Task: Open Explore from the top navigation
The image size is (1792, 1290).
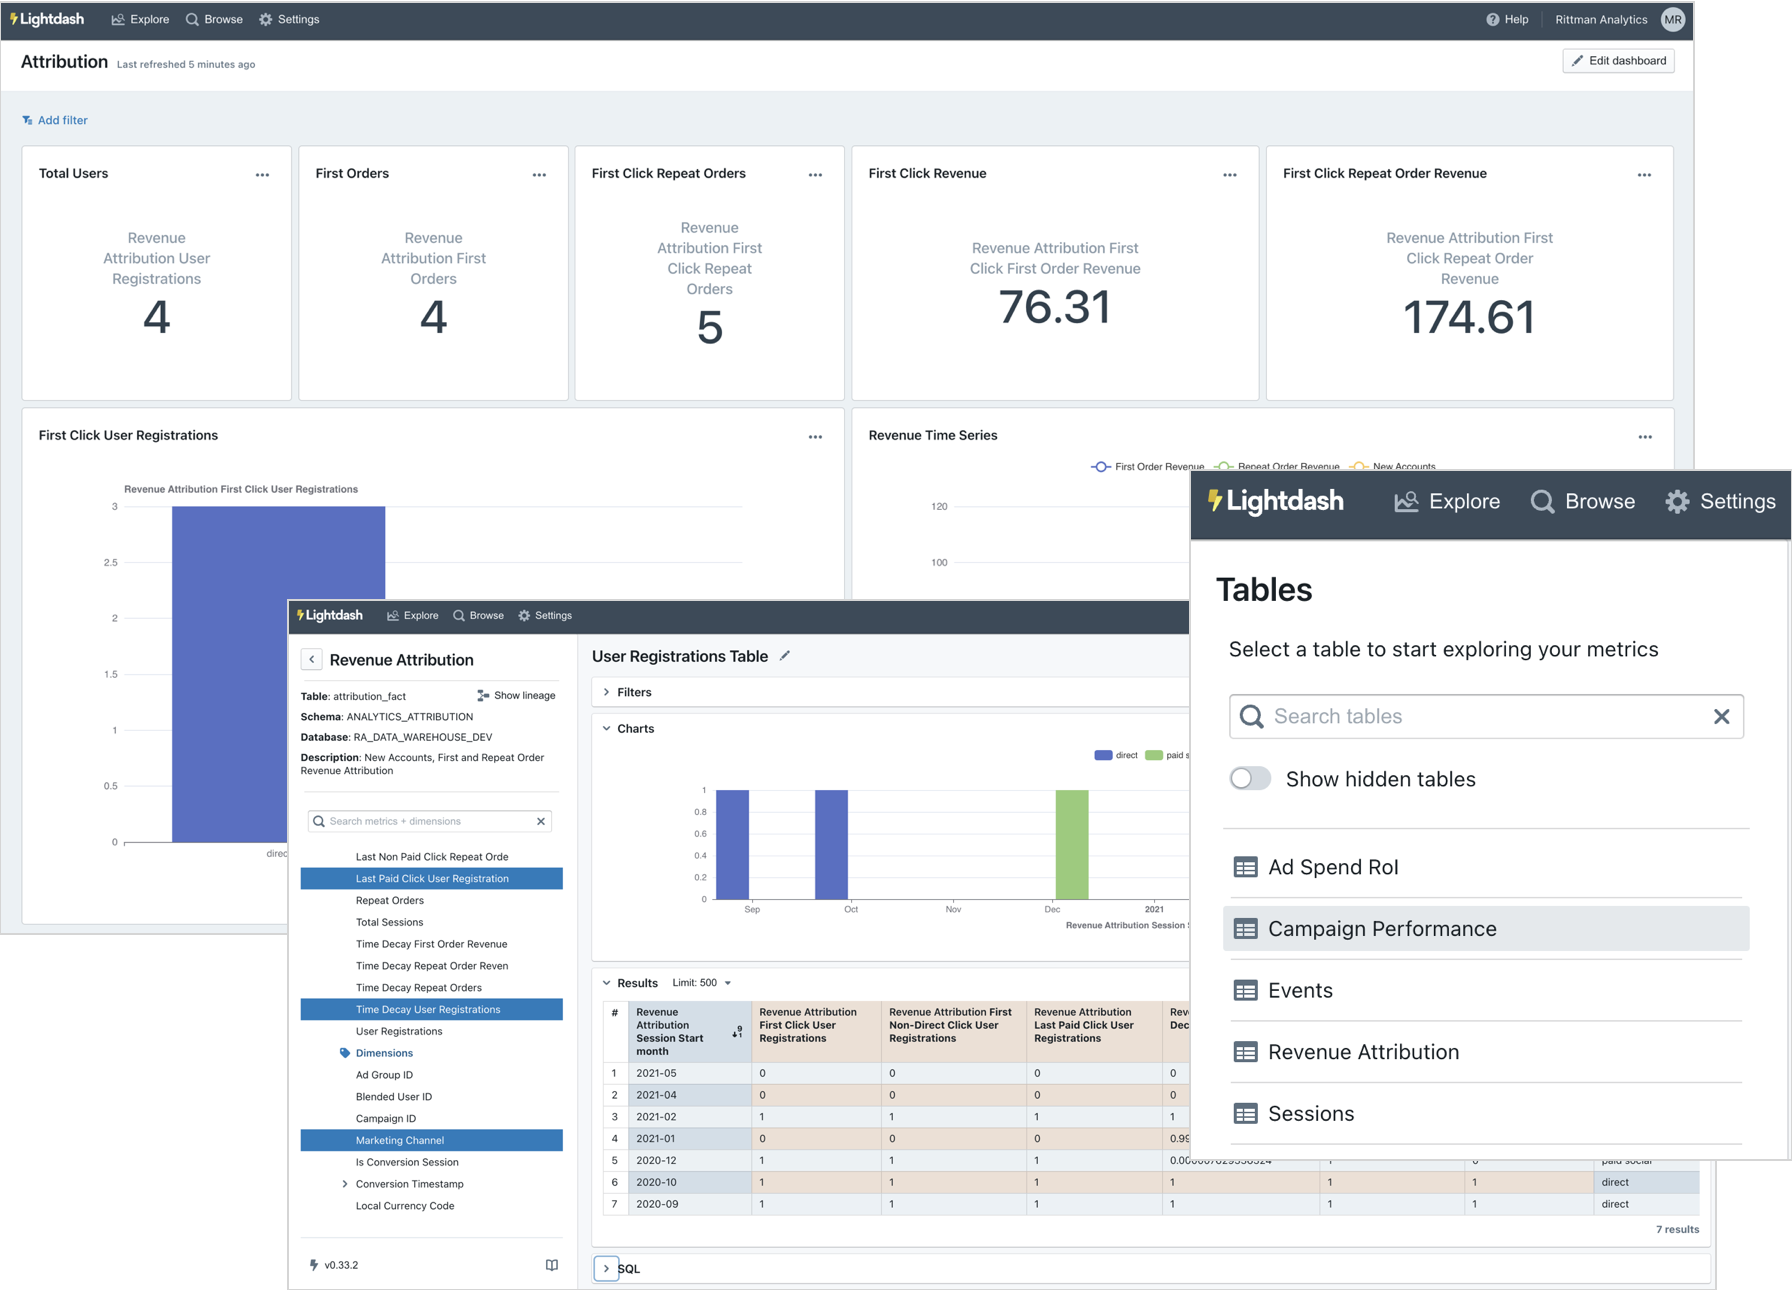Action: (139, 19)
